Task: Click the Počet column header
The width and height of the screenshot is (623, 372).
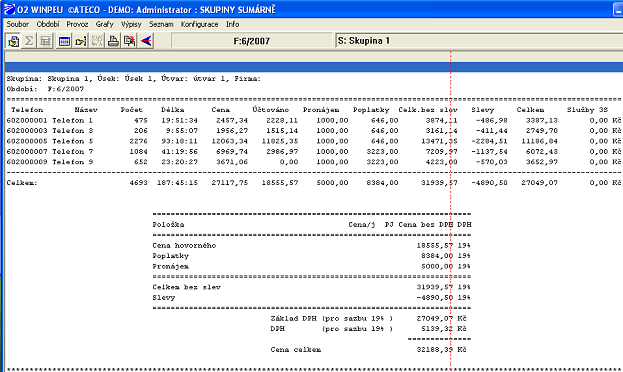Action: pos(132,110)
